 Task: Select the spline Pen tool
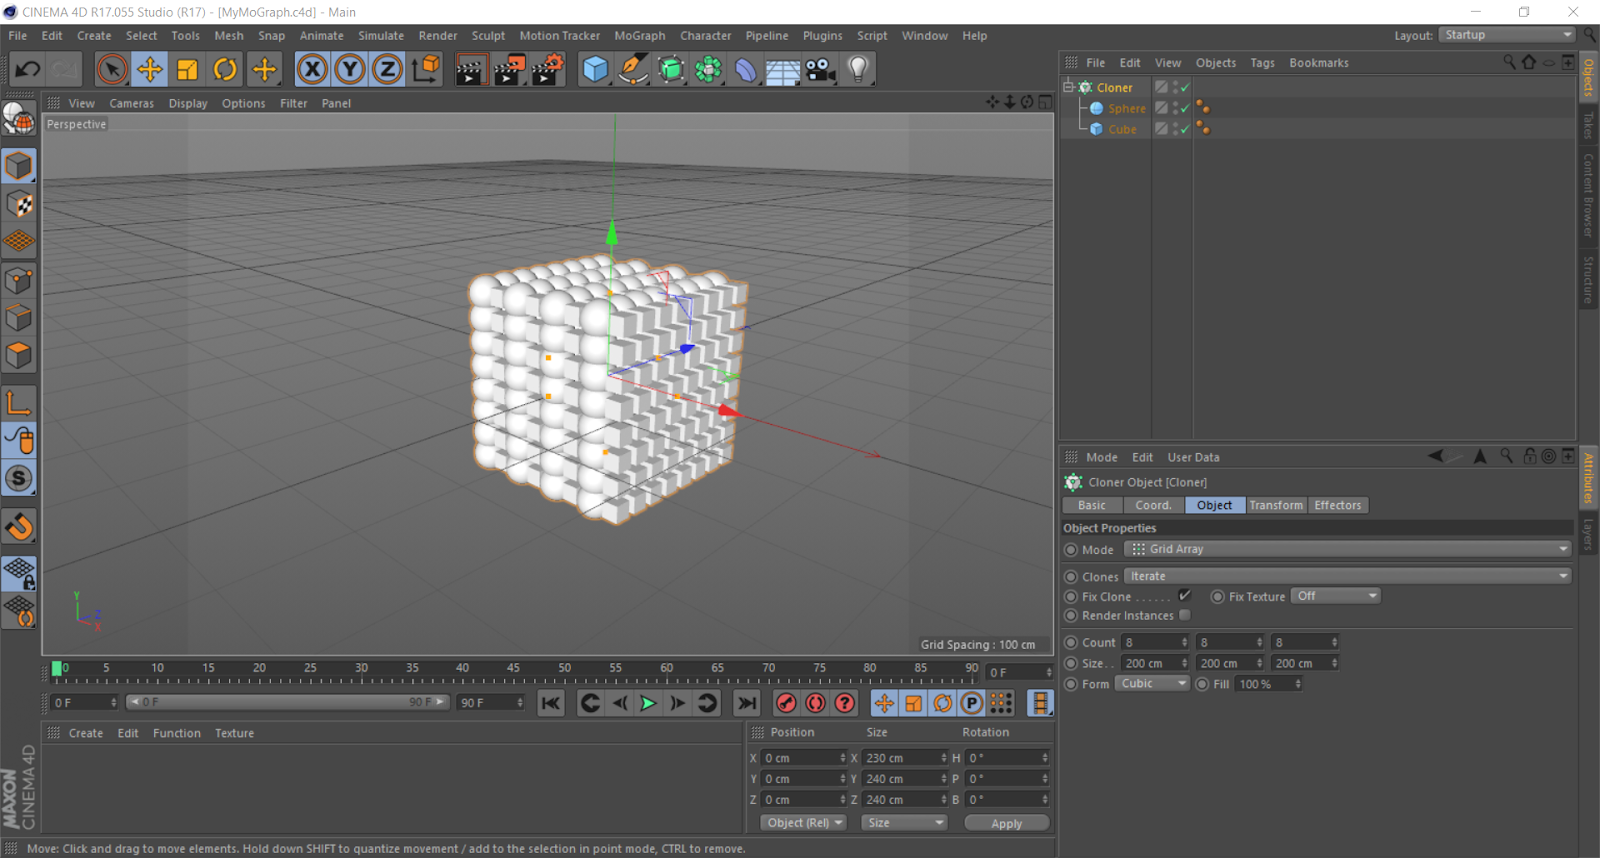[x=633, y=69]
